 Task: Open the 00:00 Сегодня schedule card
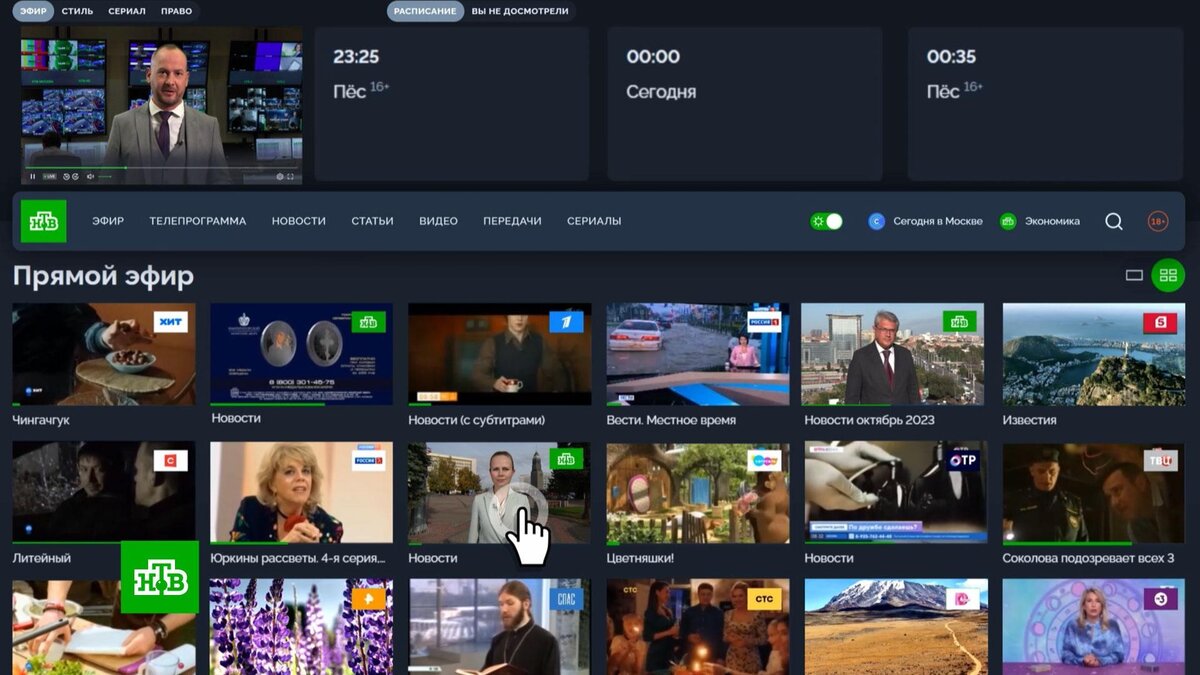click(745, 104)
